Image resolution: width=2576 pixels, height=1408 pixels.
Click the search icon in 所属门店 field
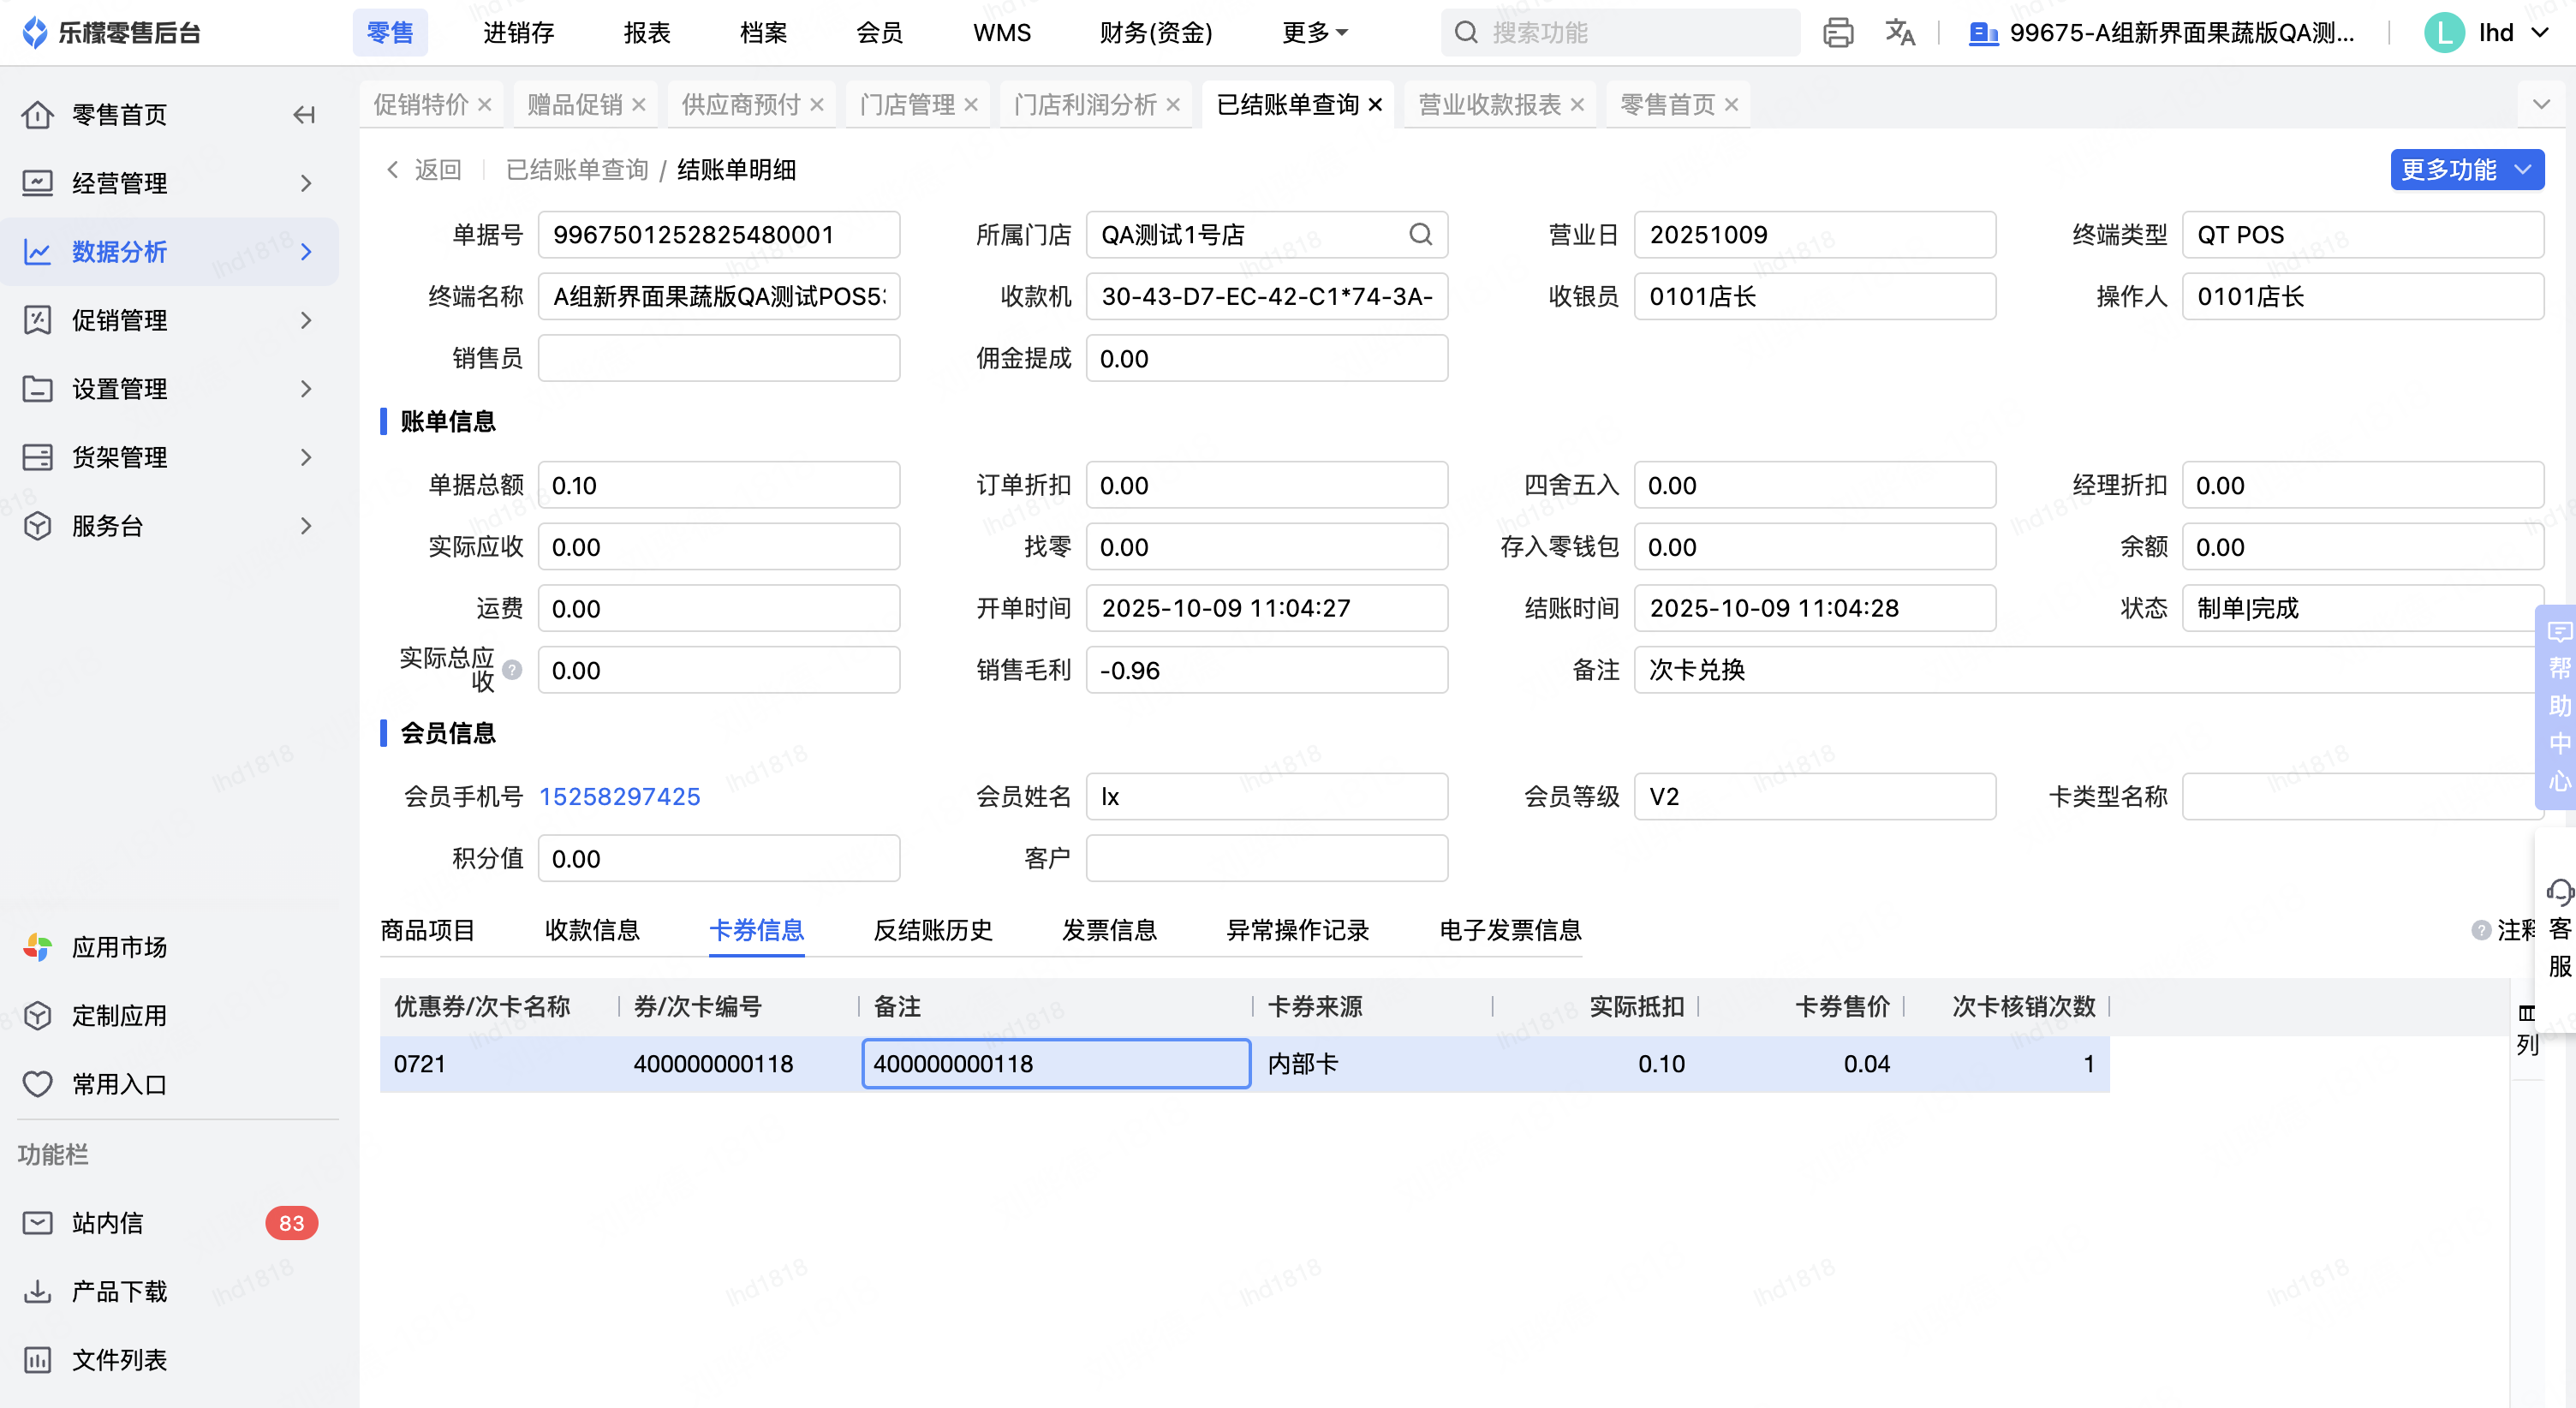point(1420,234)
